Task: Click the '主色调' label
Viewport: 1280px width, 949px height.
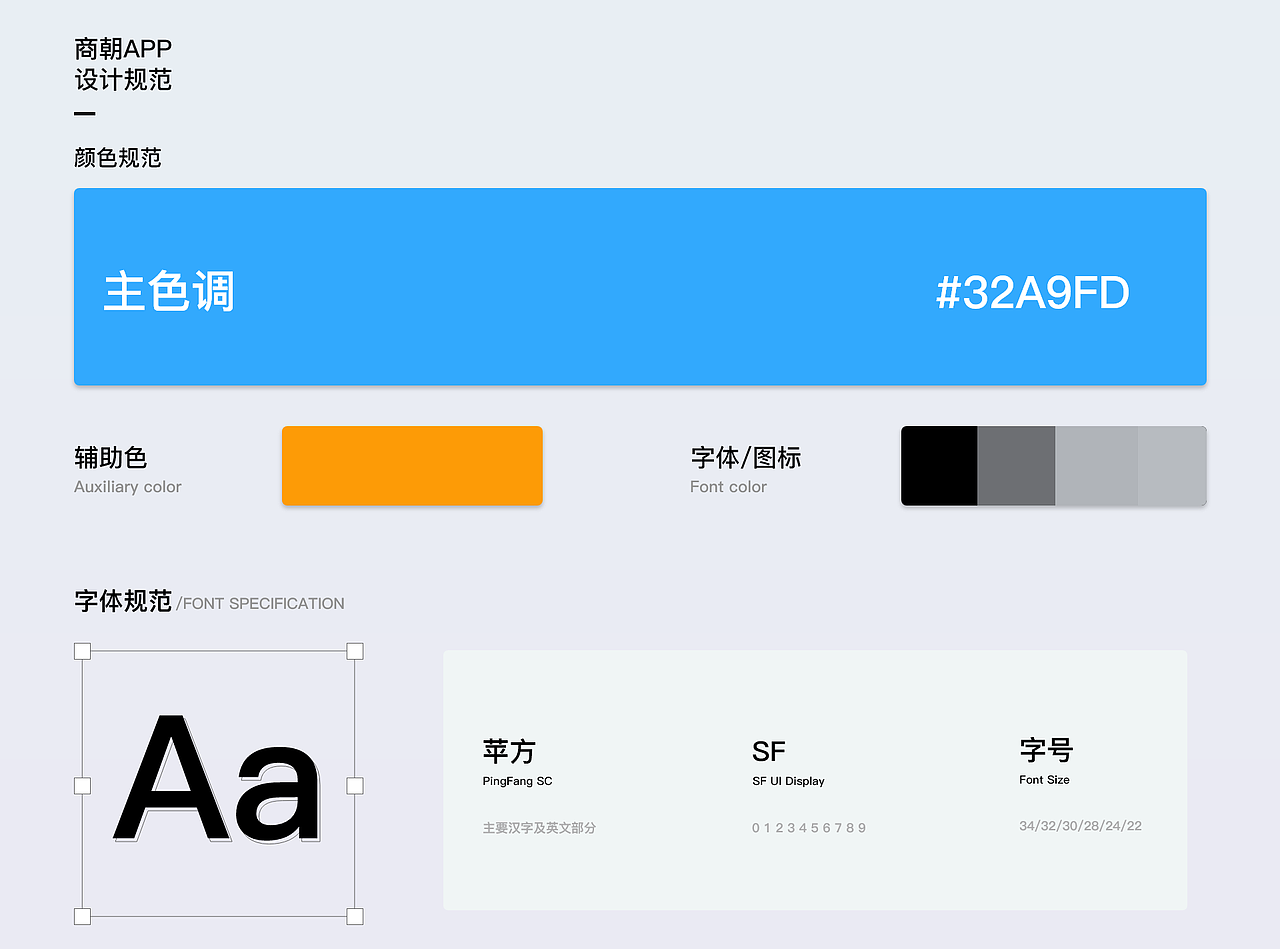Action: point(169,292)
